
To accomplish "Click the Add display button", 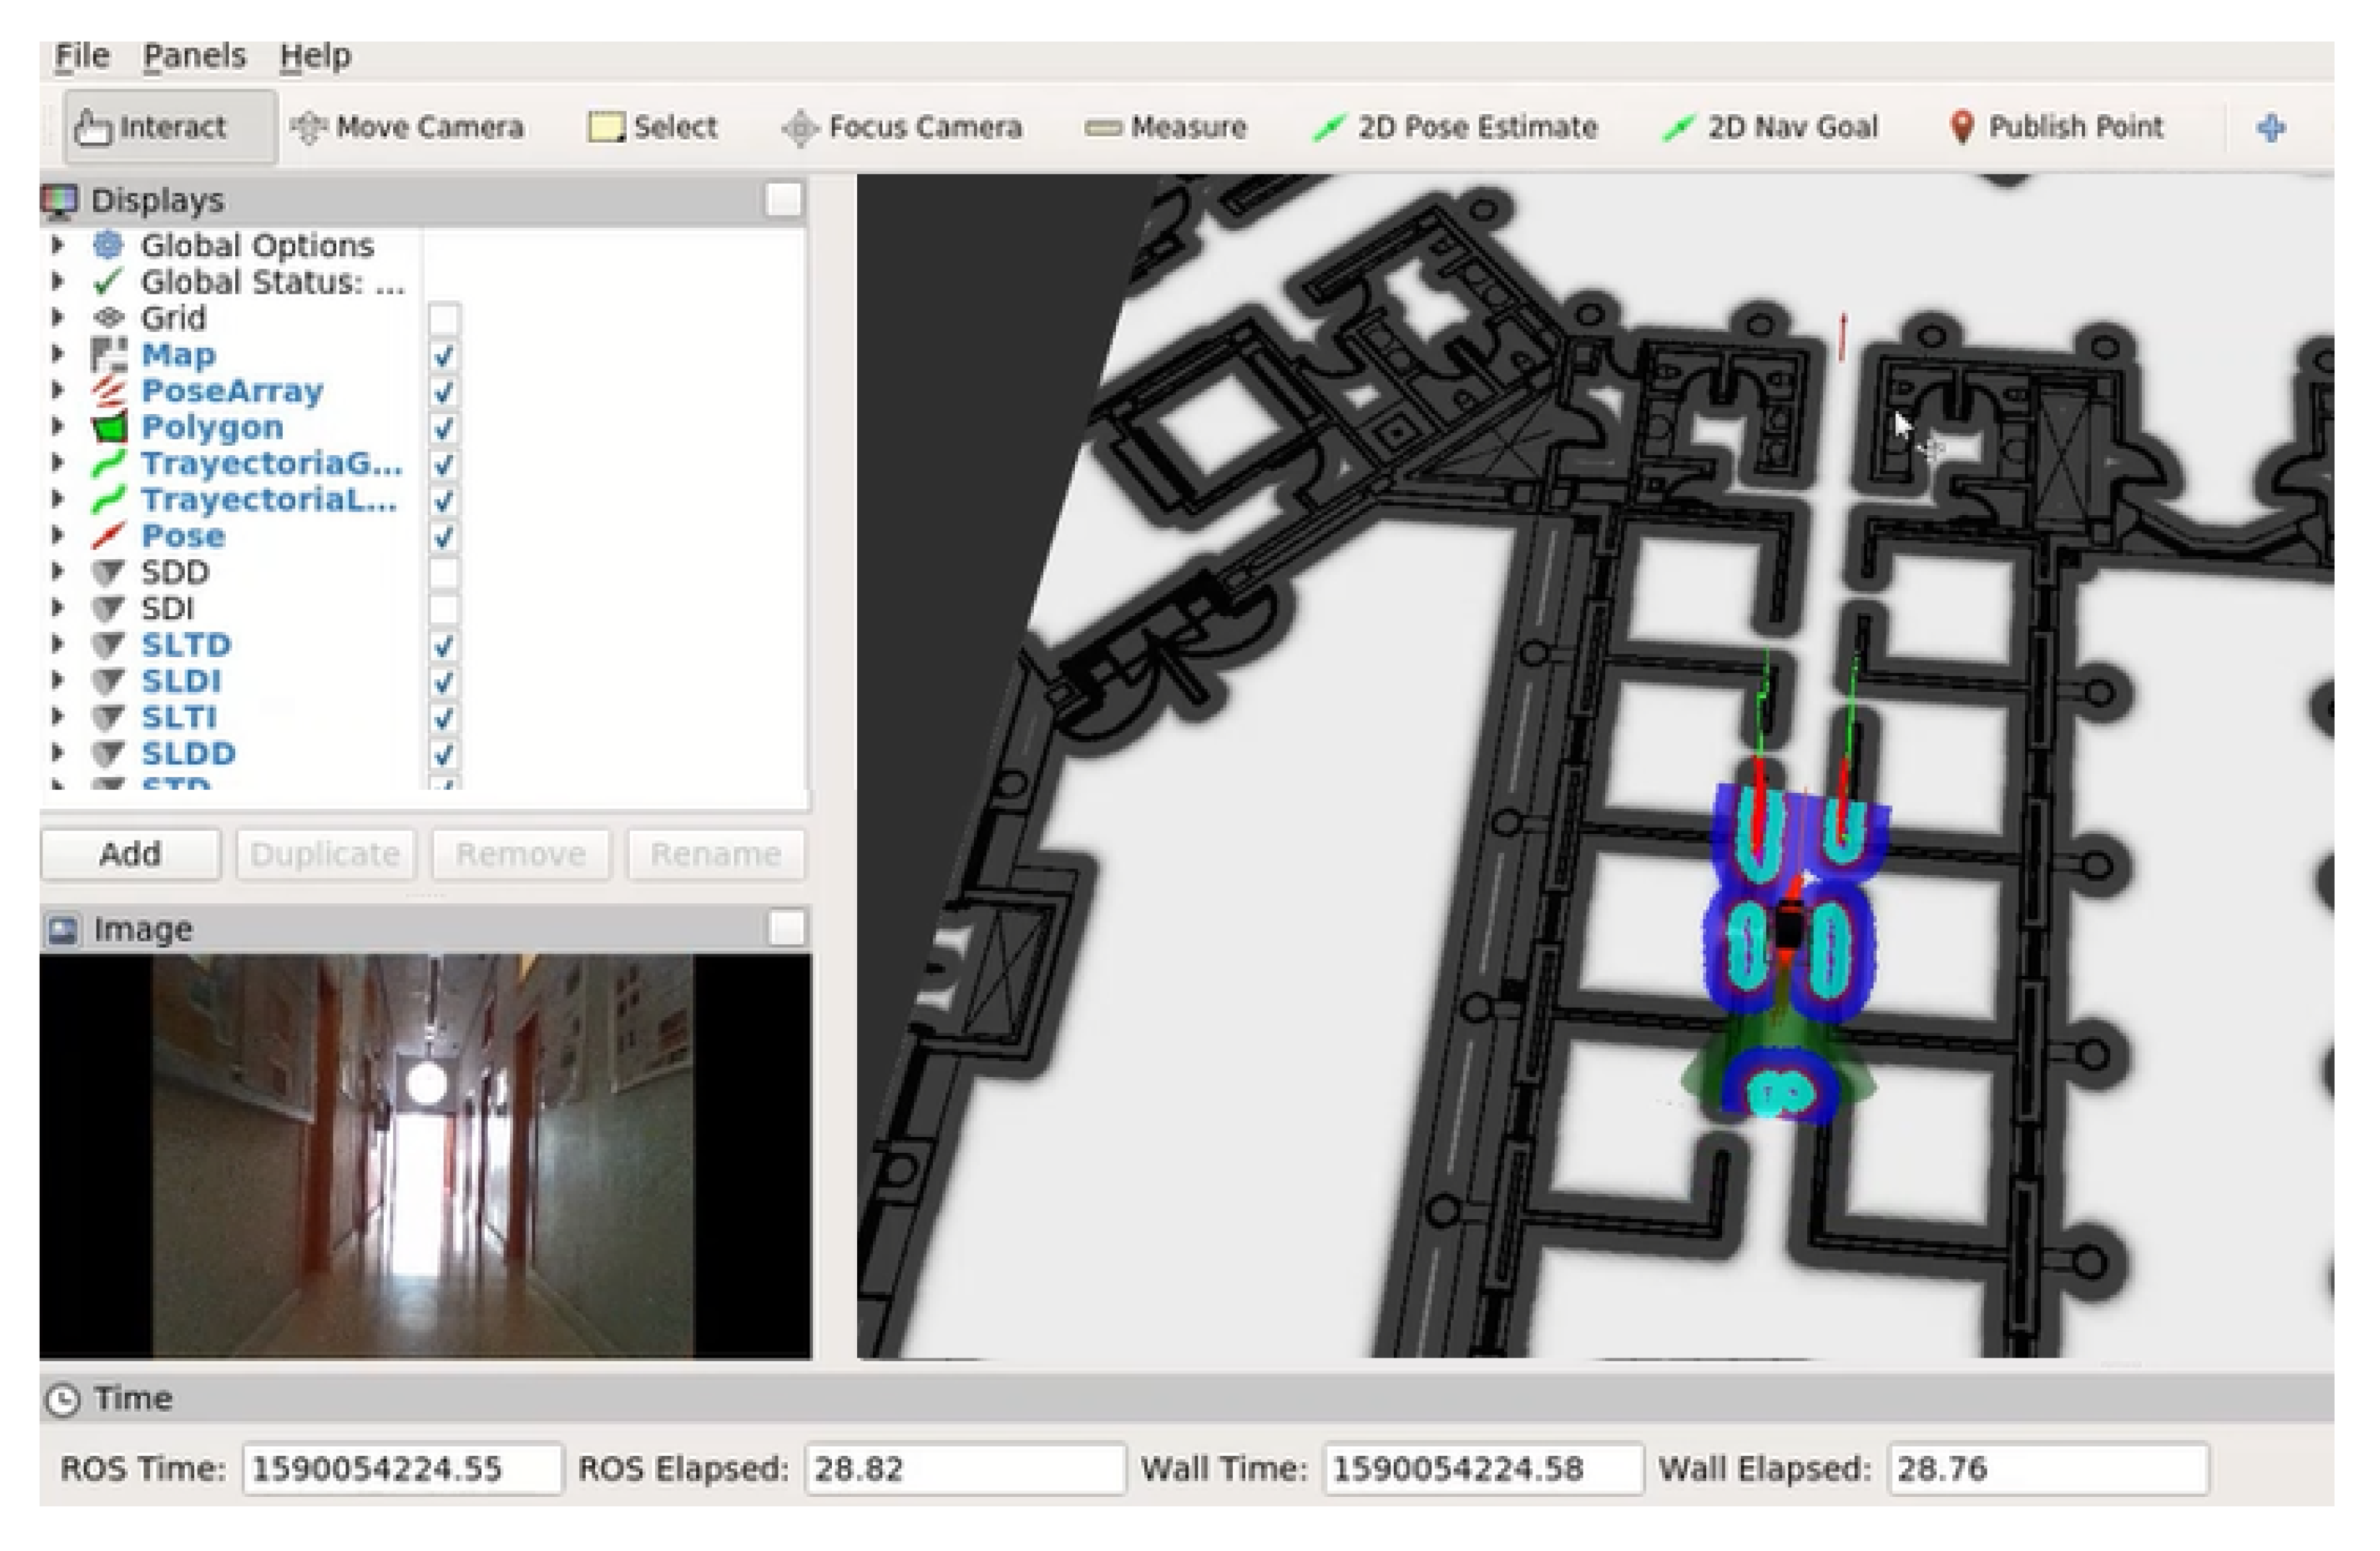I will coord(130,854).
